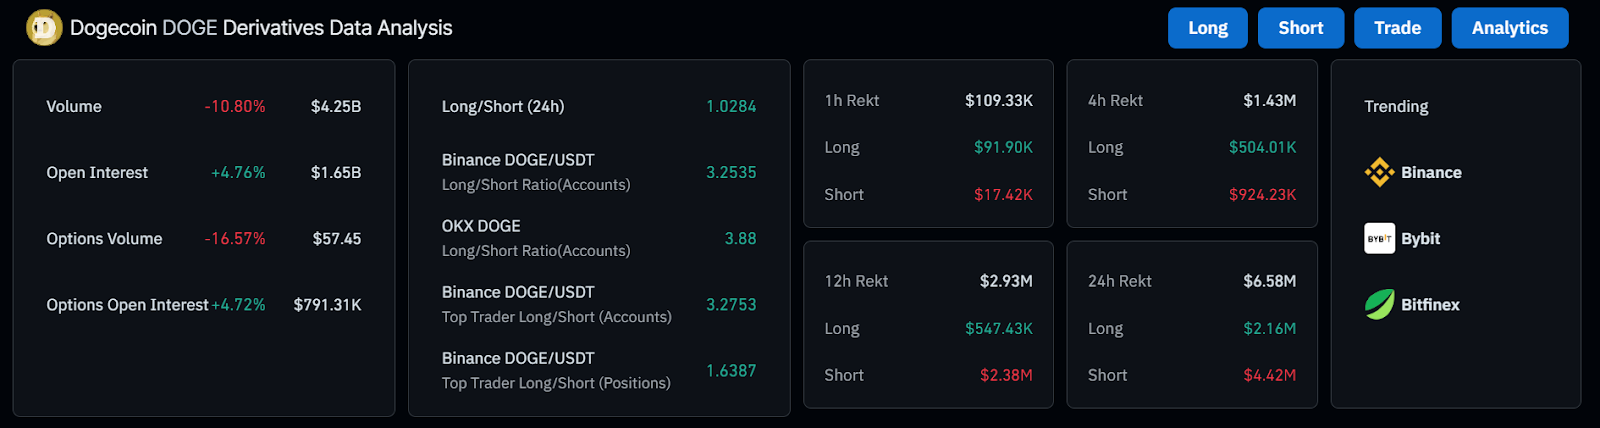This screenshot has height=428, width=1600.
Task: Open the Bitfinex trending exchange link
Action: 1430,305
